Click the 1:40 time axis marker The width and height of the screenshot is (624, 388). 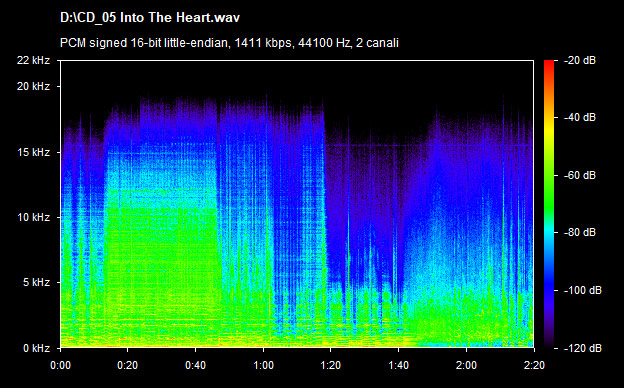click(398, 365)
